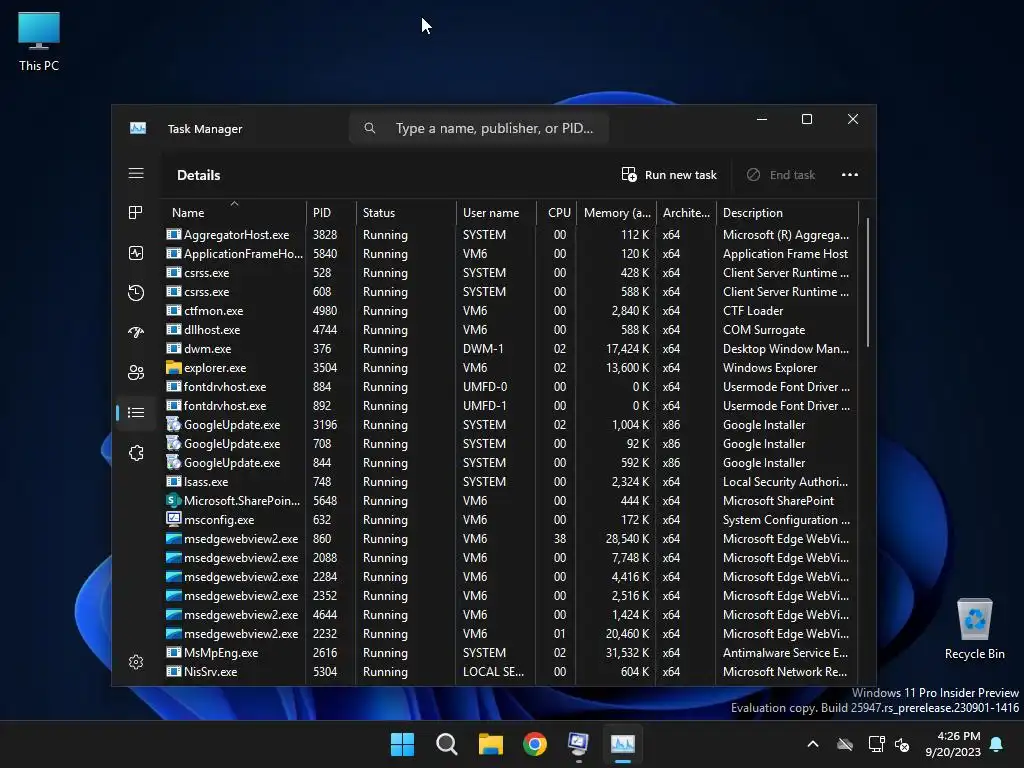Select GoogleUpdate.exe with PID 844
Screen dimensions: 1024x768
[x=511, y=462]
